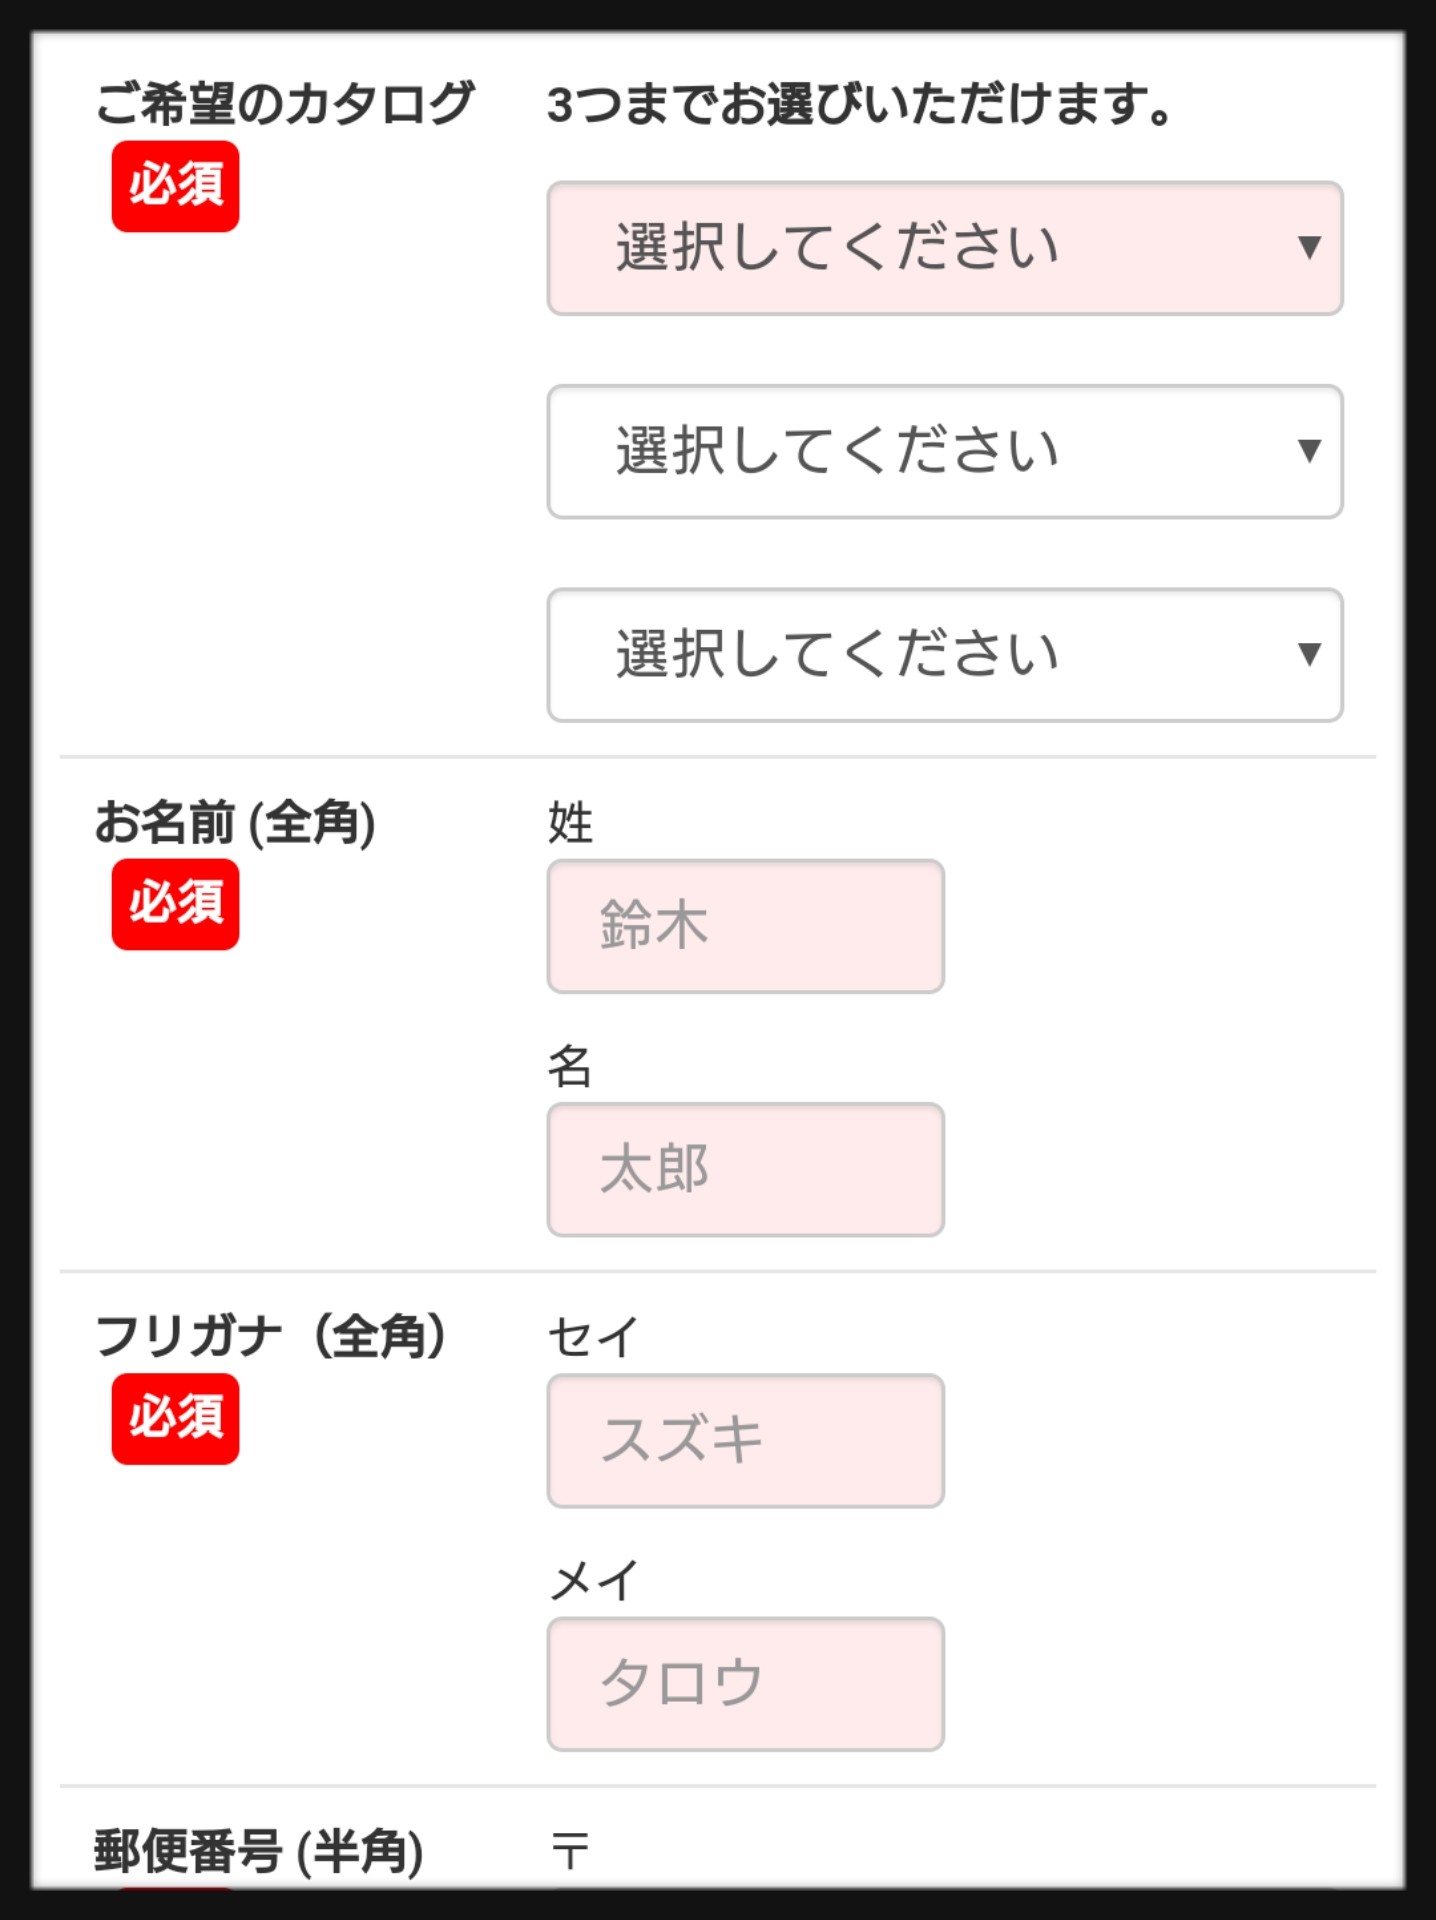Click the セイ label above the katakana field
The height and width of the screenshot is (1920, 1436).
point(592,1337)
